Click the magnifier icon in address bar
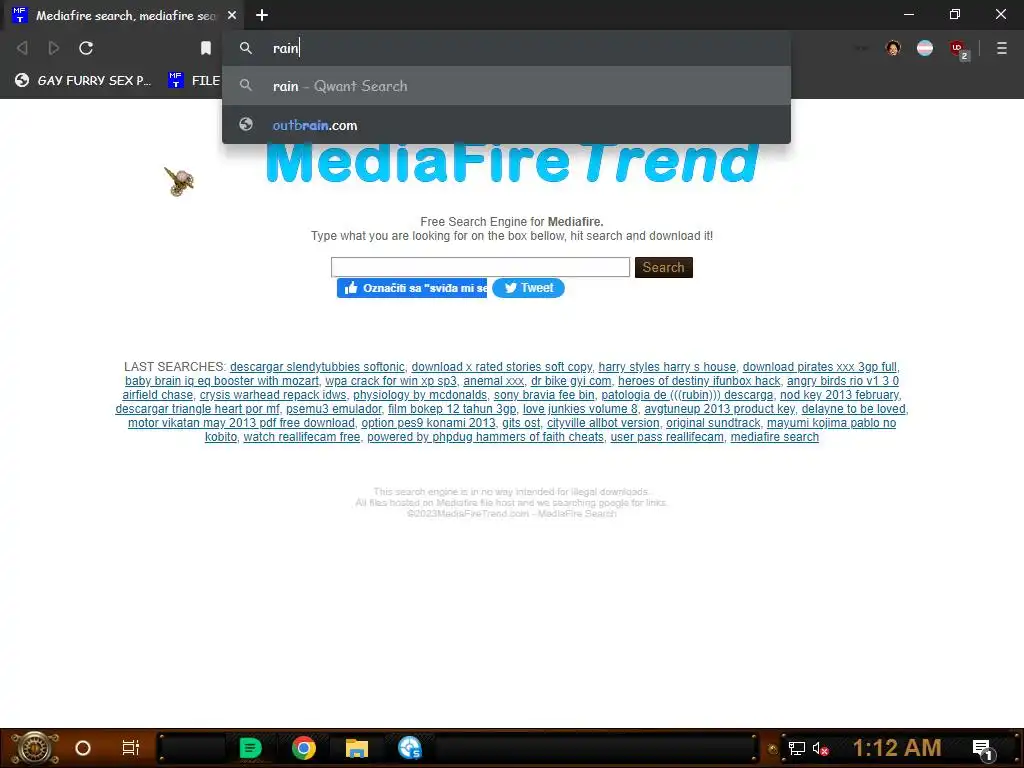This screenshot has height=768, width=1024. click(x=246, y=48)
